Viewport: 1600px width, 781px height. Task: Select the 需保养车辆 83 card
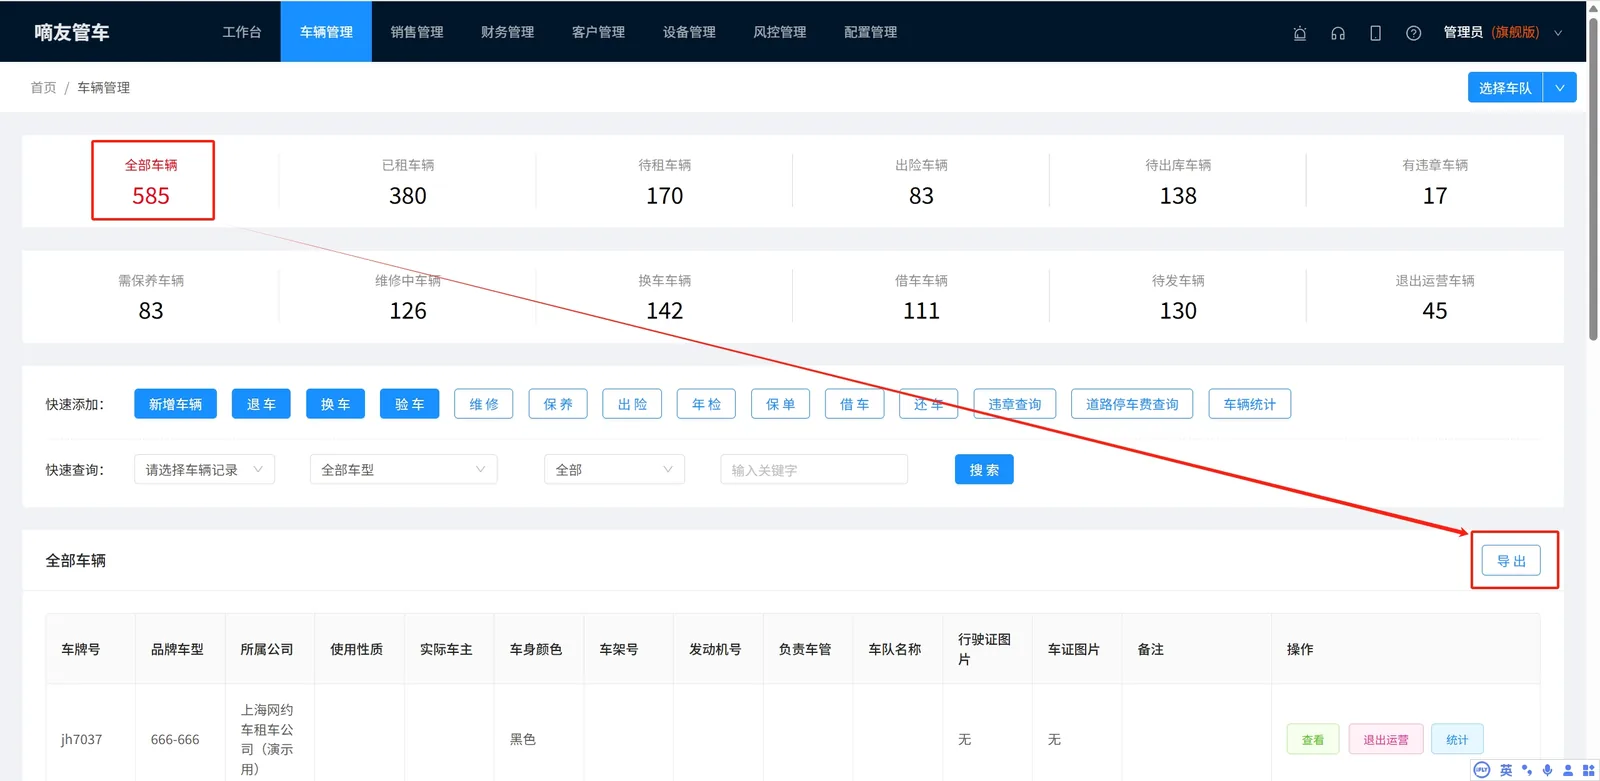point(151,296)
